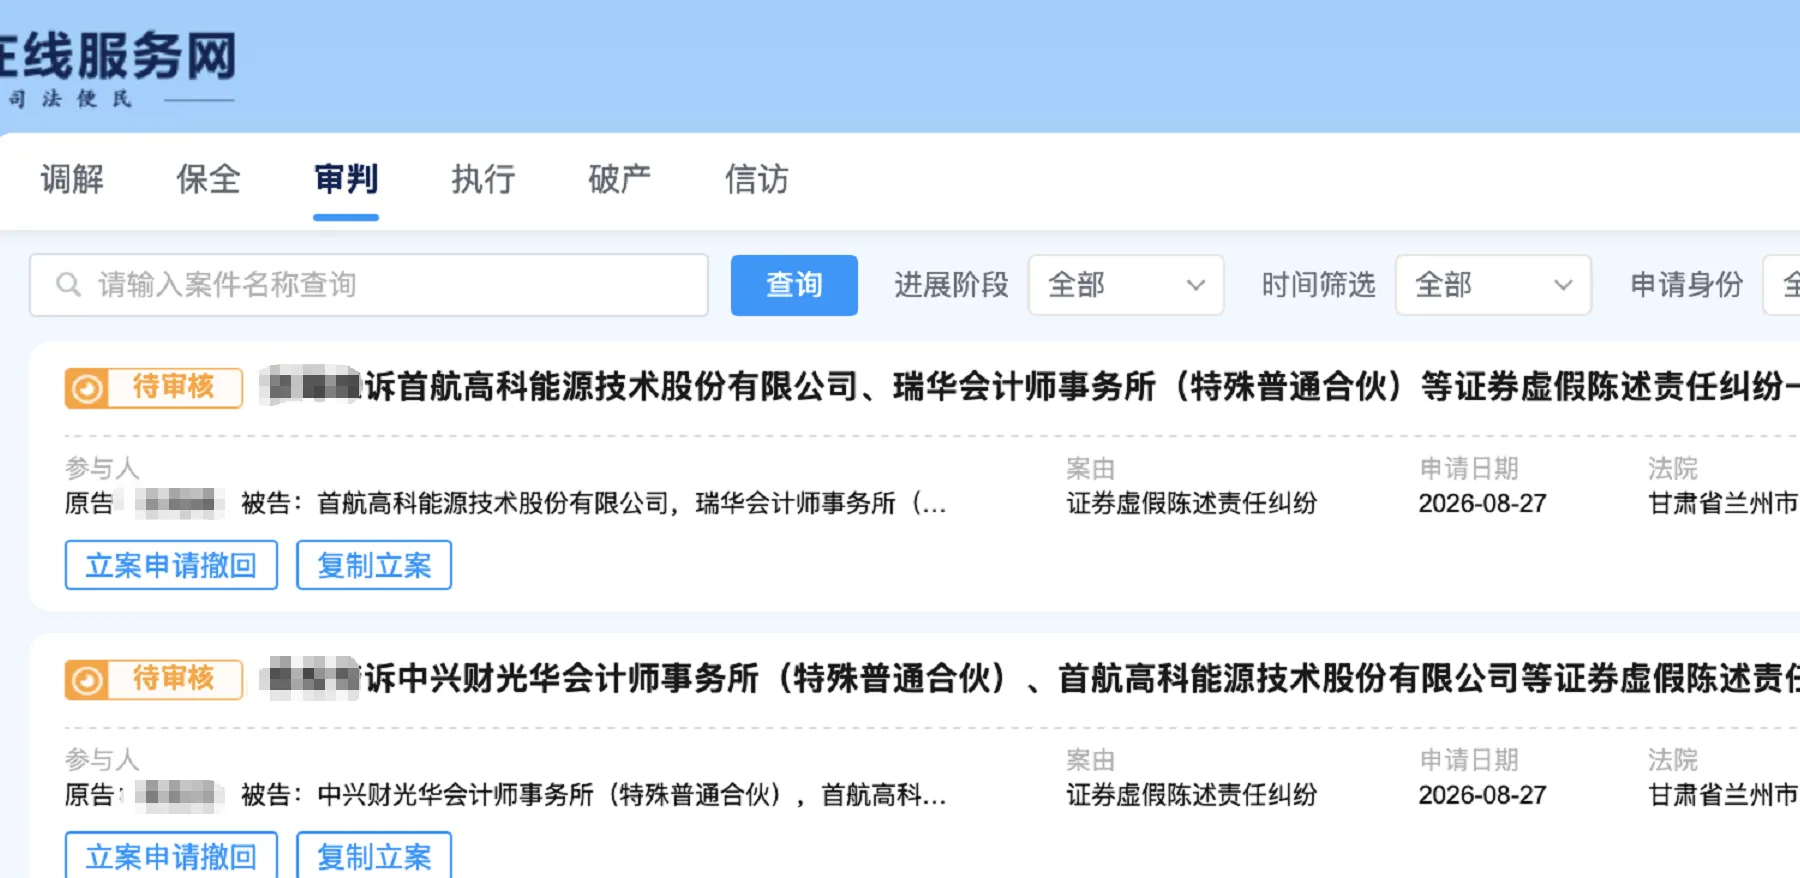Click 复制立案 for the 首航高科 case
The image size is (1800, 878).
point(374,565)
